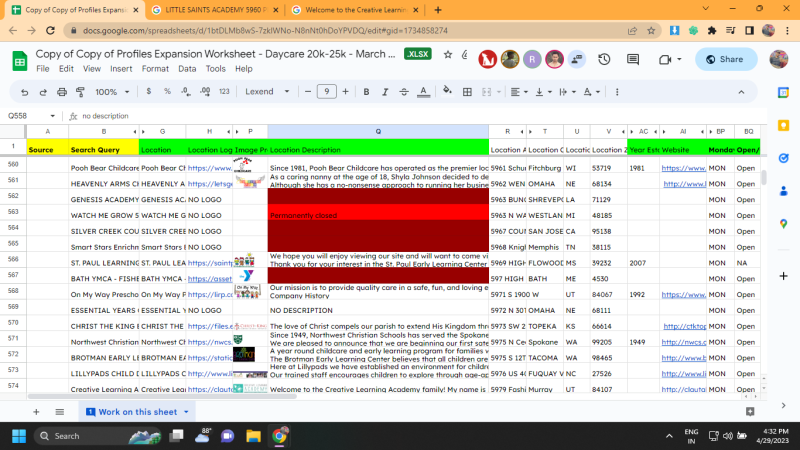The image size is (800, 450).
Task: Open Google Tasks side panel icon
Action: [783, 158]
